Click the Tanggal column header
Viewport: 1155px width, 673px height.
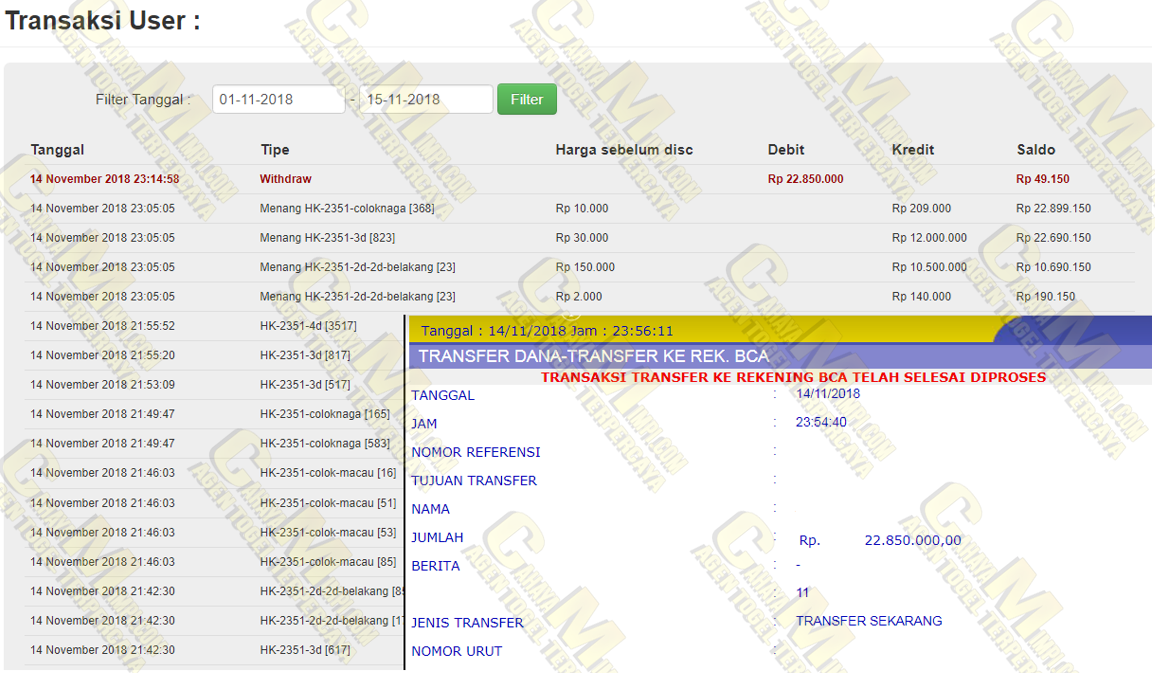[x=57, y=150]
